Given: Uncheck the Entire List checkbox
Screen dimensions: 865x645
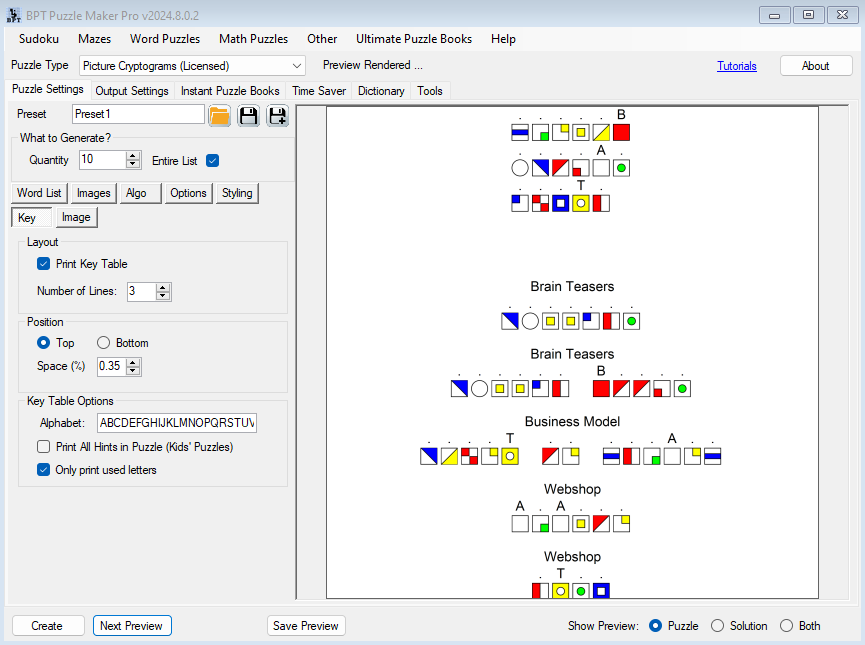Looking at the screenshot, I should click(x=212, y=160).
